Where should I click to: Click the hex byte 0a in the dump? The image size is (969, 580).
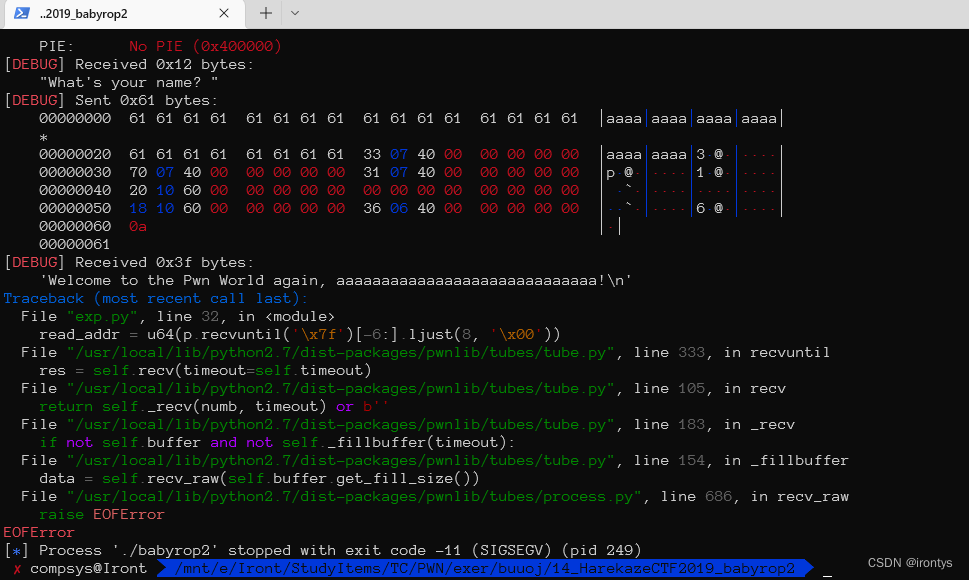point(137,226)
